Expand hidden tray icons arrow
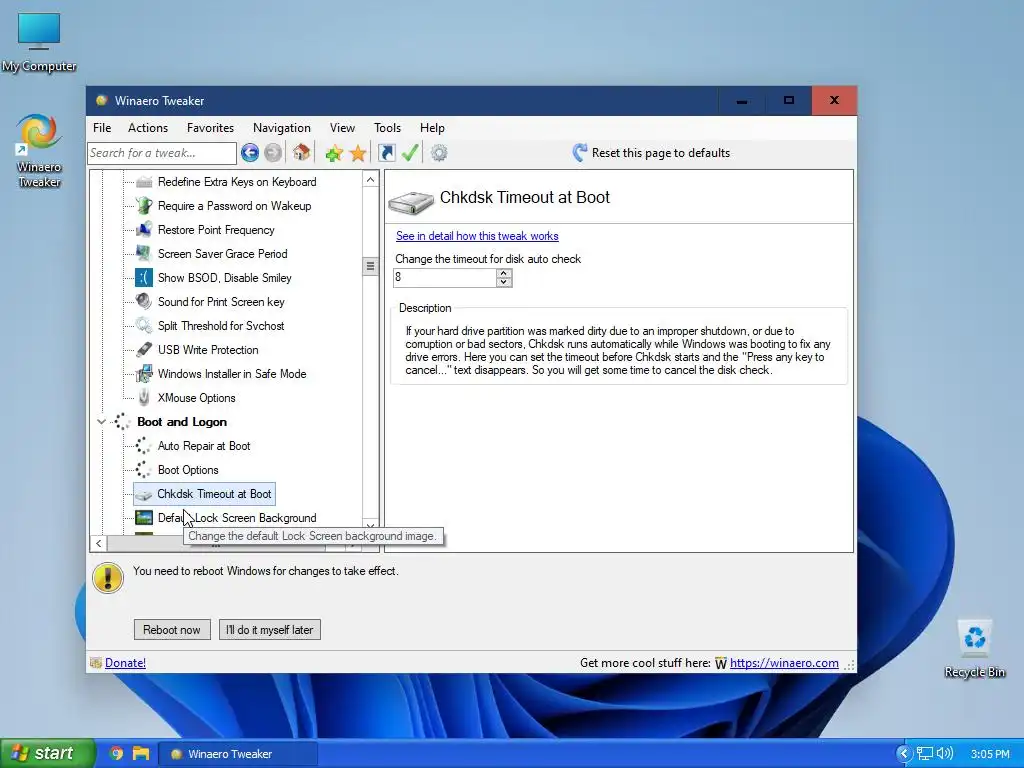 click(904, 754)
